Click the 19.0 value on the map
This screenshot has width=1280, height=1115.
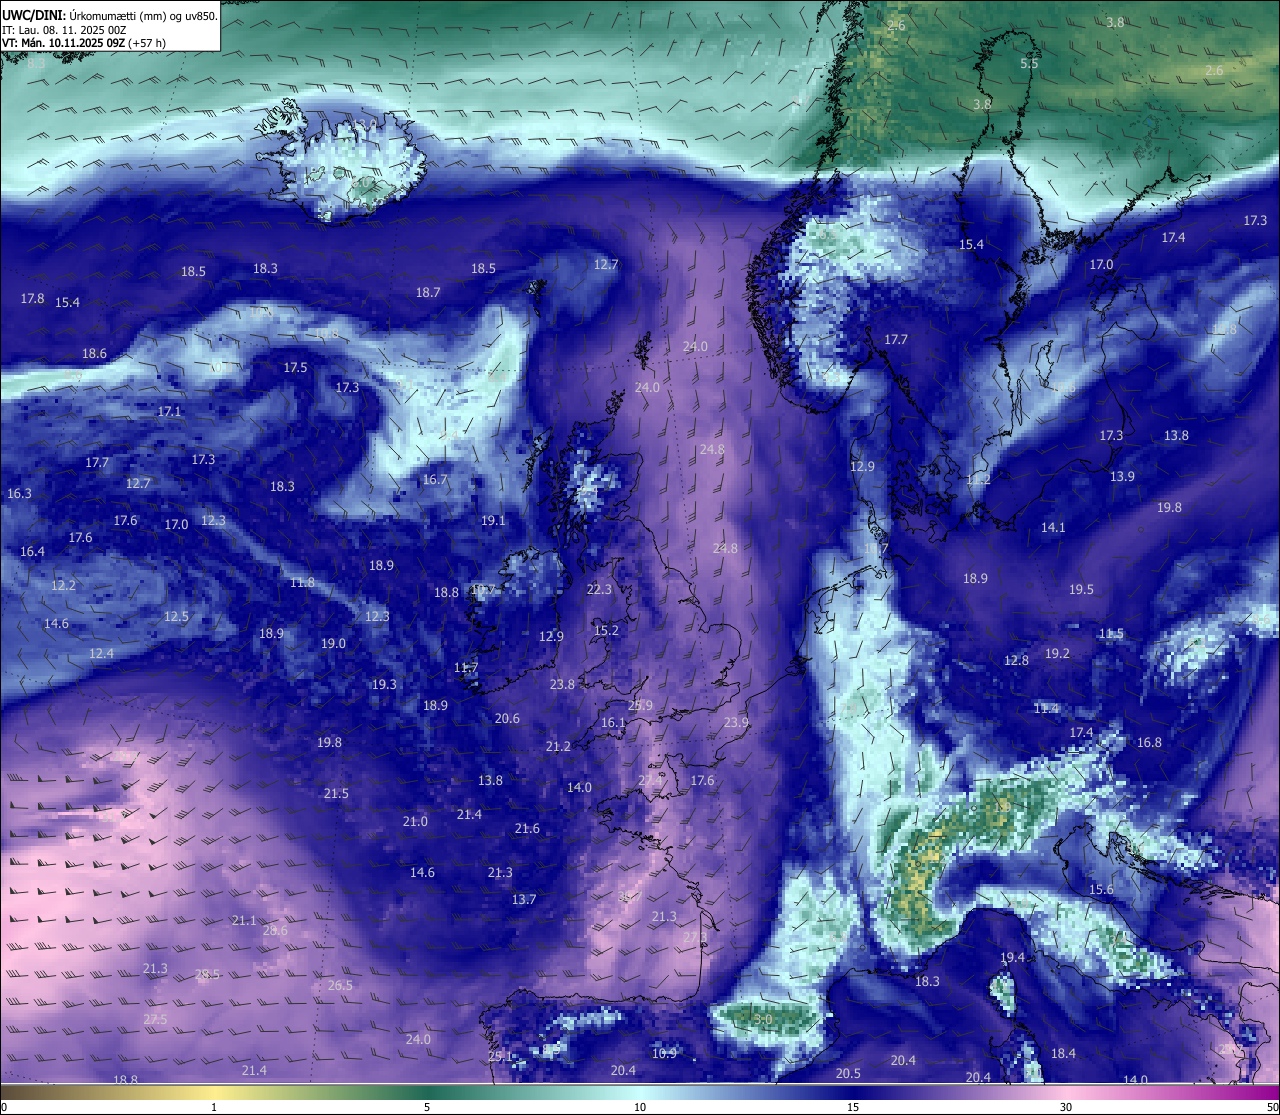[x=333, y=644]
